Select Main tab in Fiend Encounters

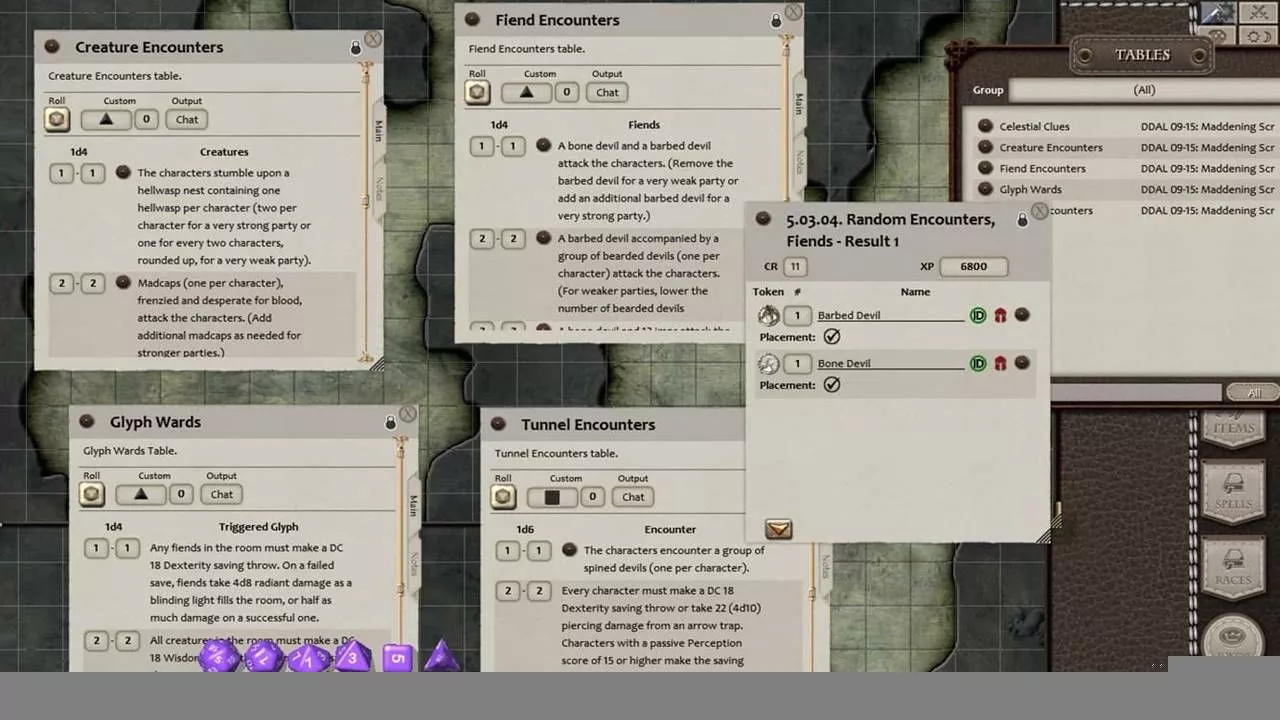tap(800, 103)
